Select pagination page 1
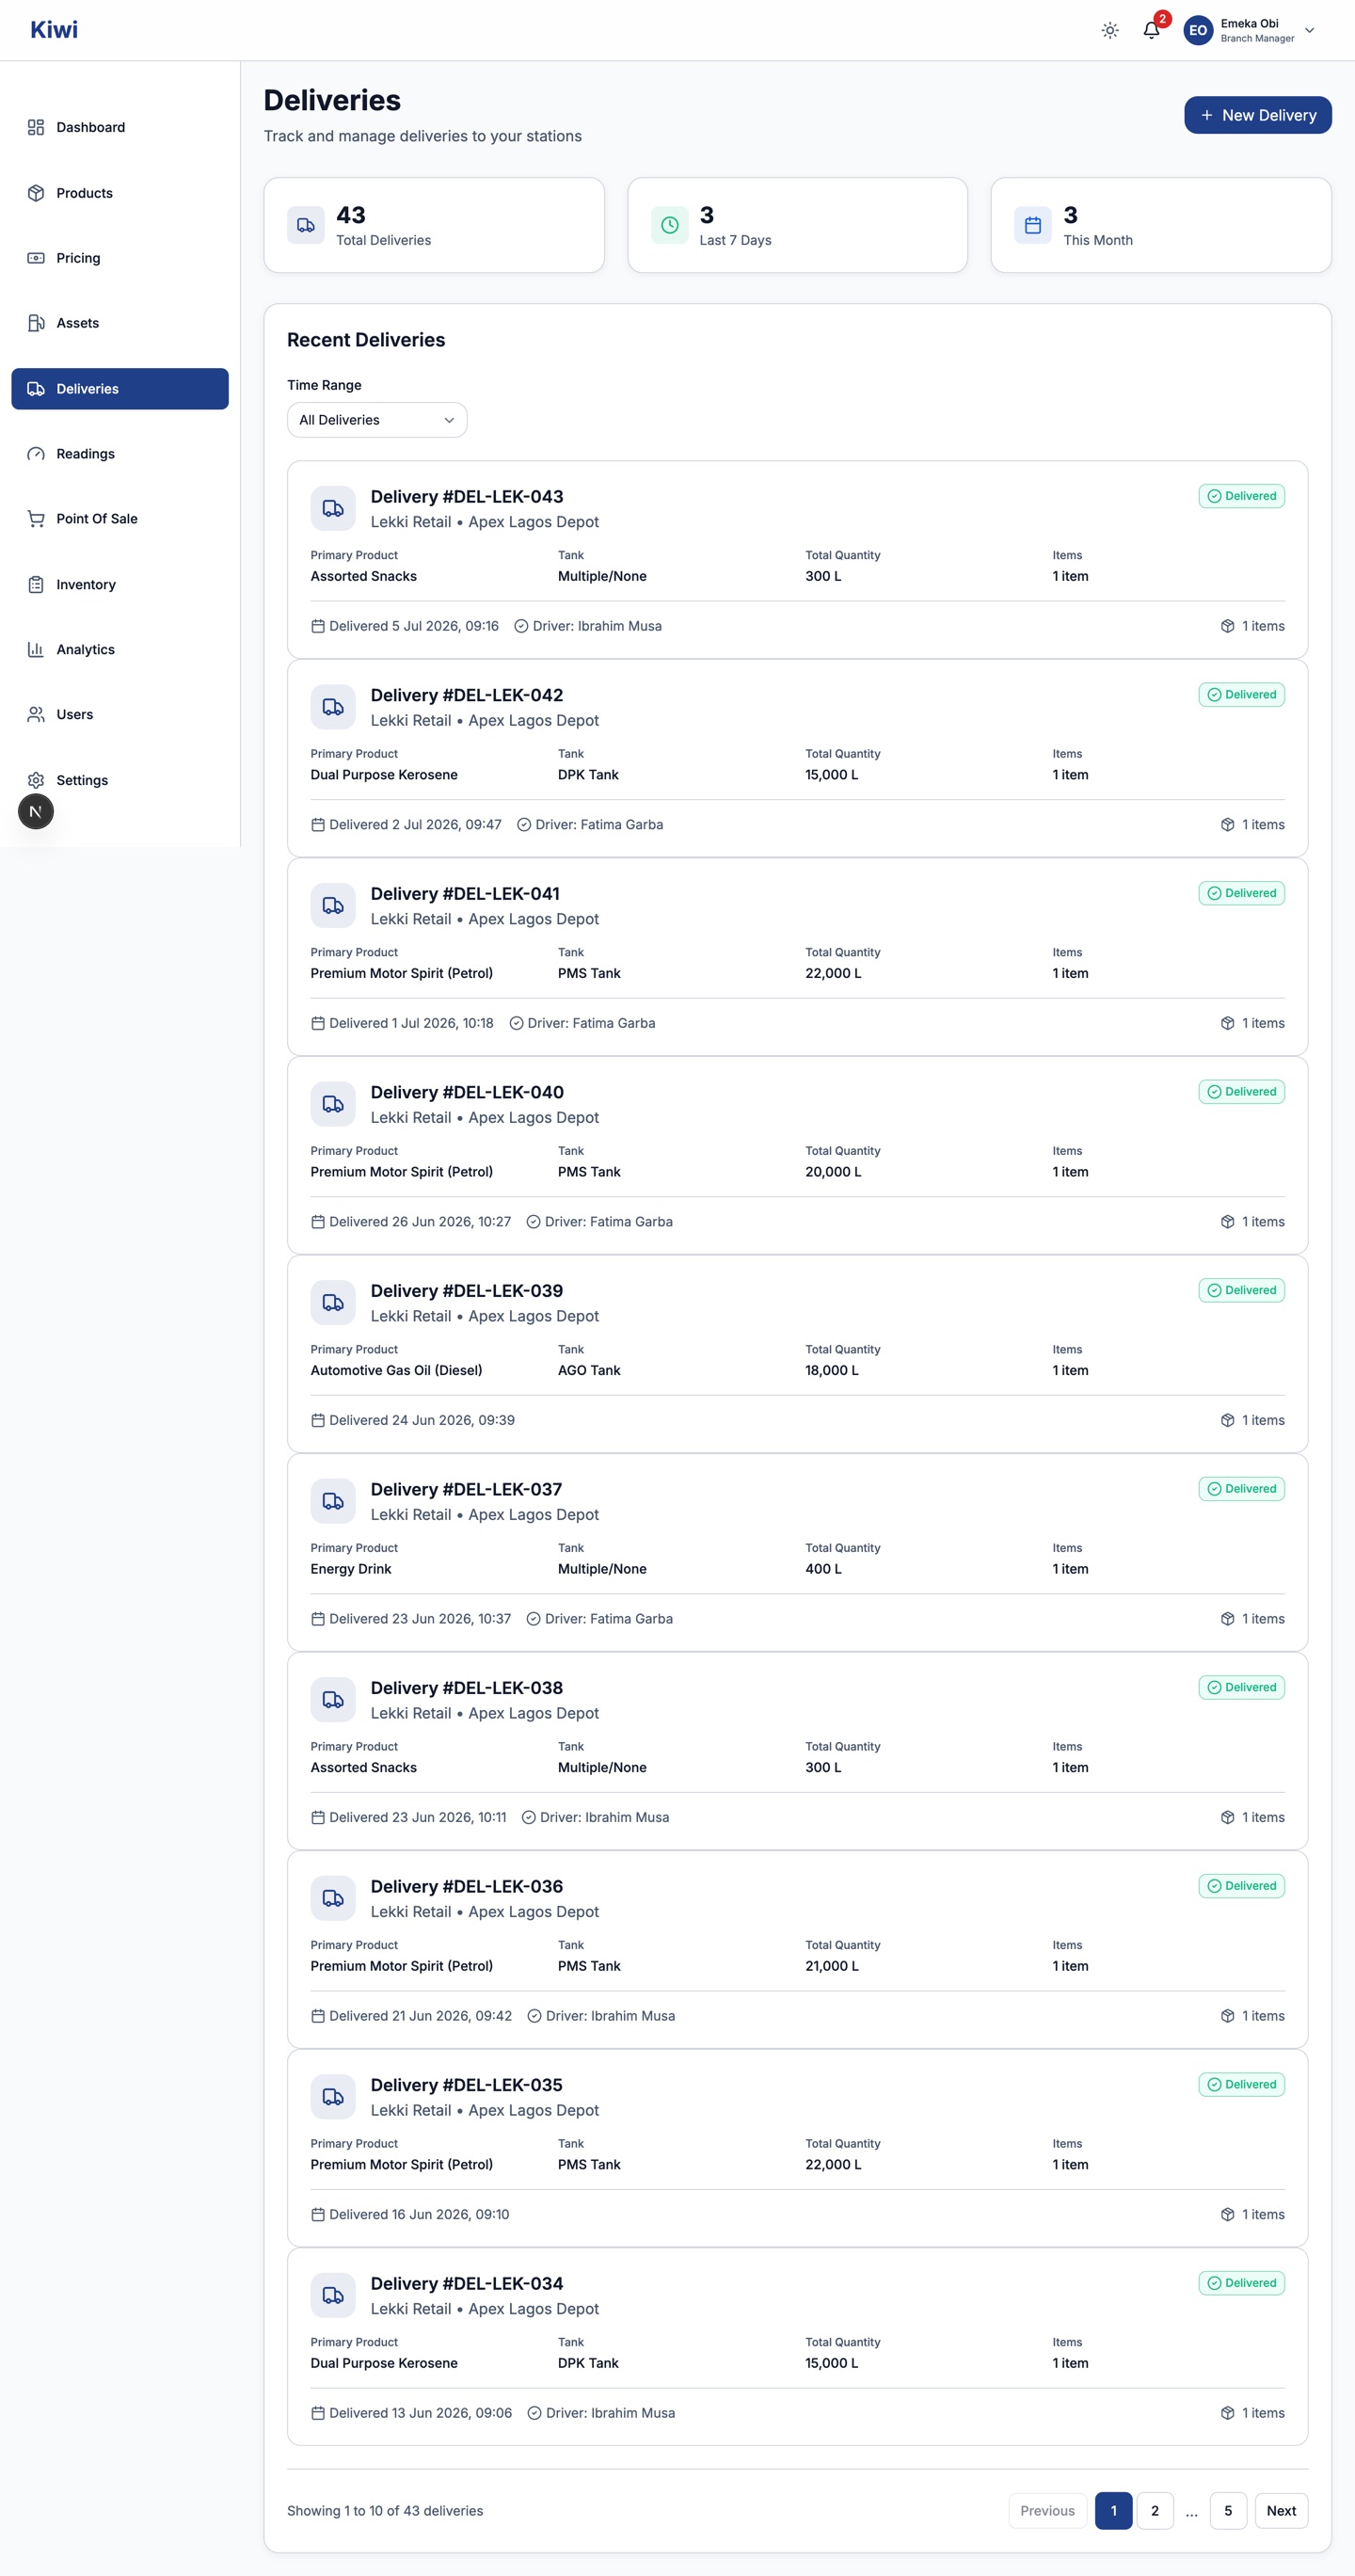Viewport: 1355px width, 2576px height. tap(1113, 2511)
